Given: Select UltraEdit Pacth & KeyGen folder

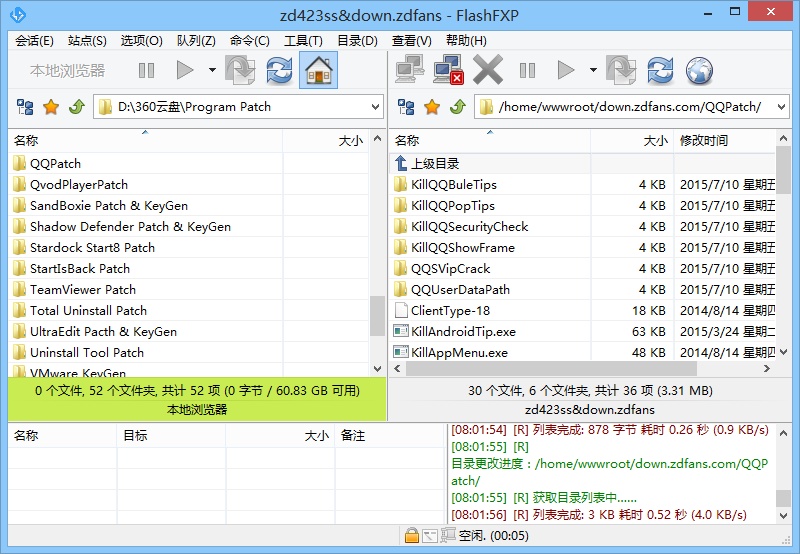Looking at the screenshot, I should click(x=103, y=332).
